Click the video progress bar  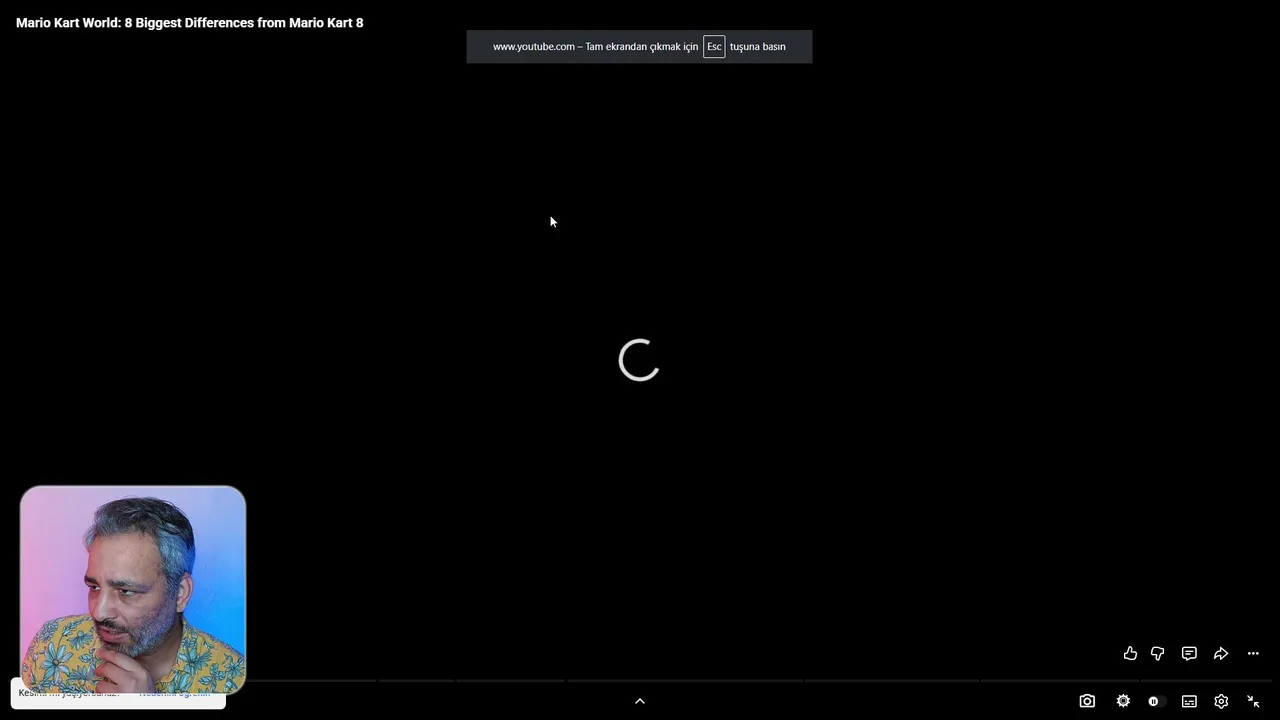760,681
